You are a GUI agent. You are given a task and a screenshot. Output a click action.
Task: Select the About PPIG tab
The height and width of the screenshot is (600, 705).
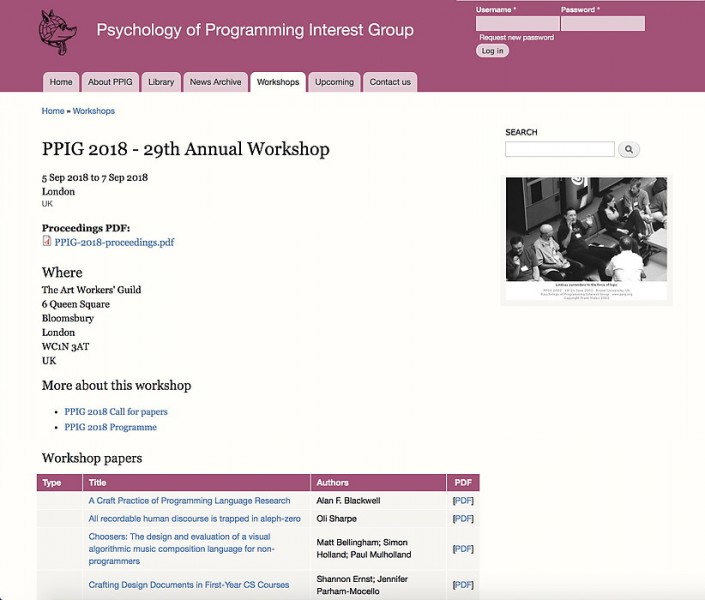(108, 82)
